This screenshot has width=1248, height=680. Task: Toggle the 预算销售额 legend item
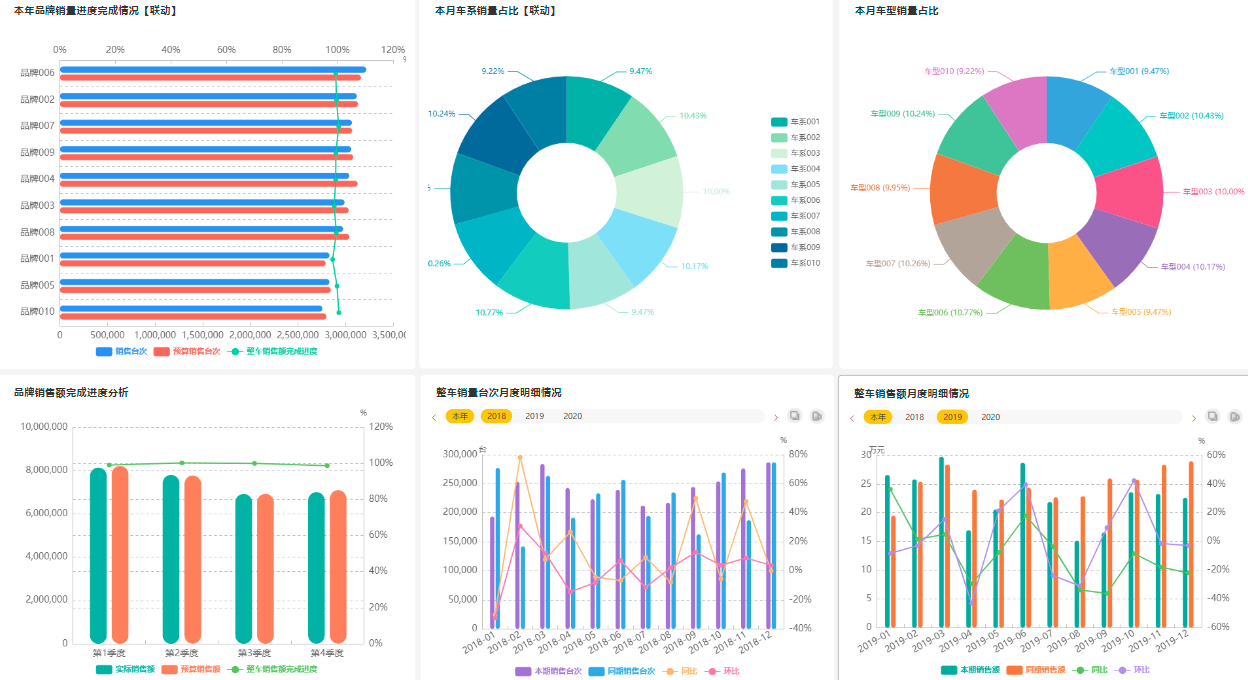[169, 669]
